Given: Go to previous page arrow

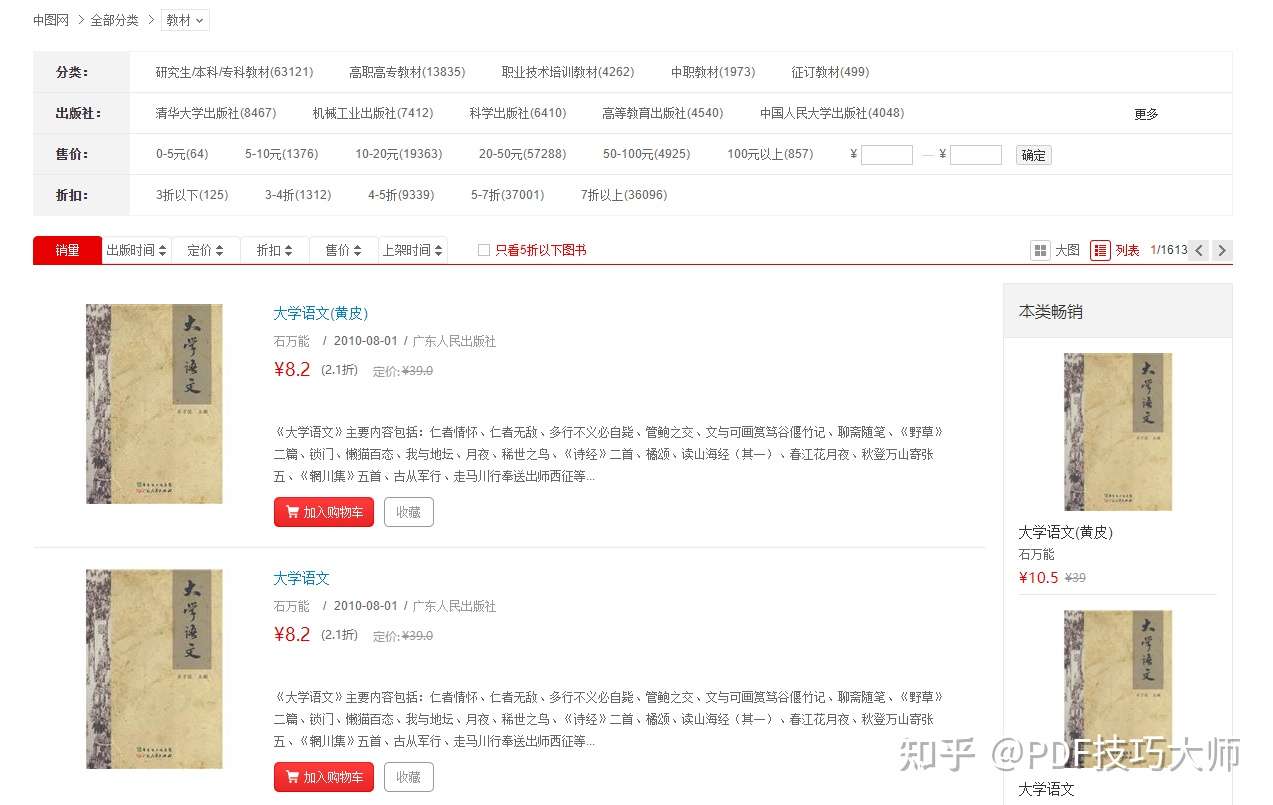Looking at the screenshot, I should click(1199, 250).
